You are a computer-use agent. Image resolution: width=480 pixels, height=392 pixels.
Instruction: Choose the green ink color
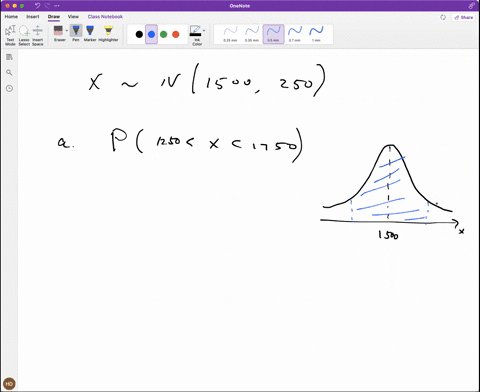coord(164,34)
